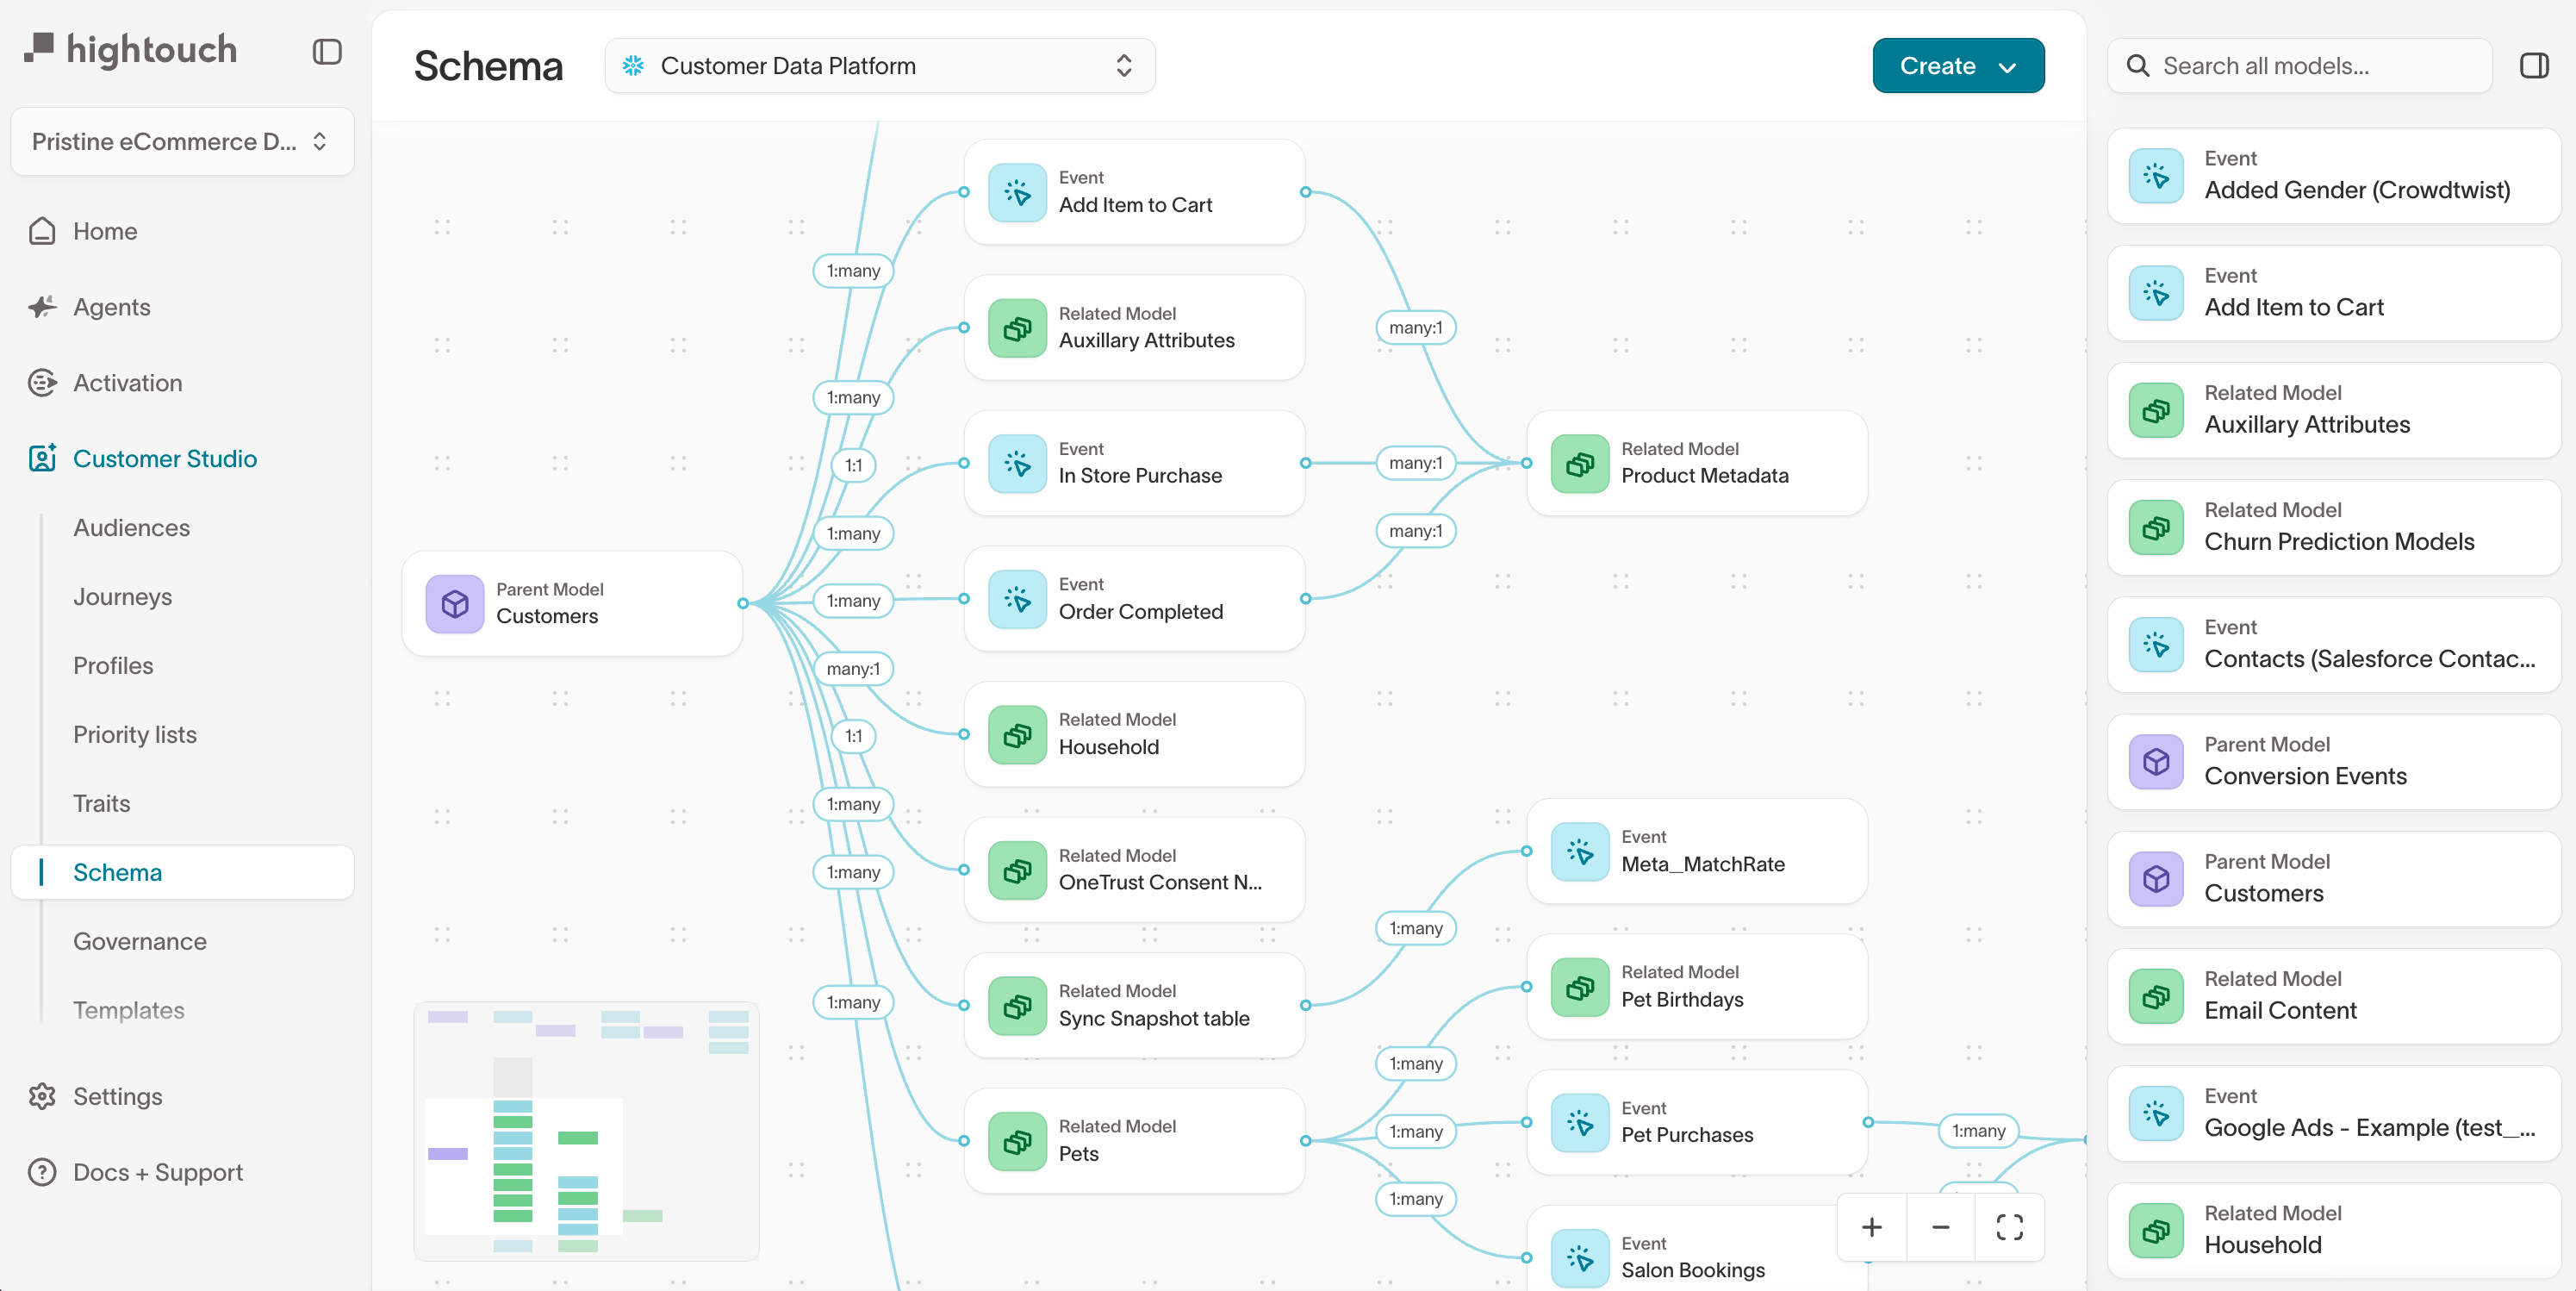Open Templates in the sidebar
This screenshot has width=2576, height=1291.
tap(129, 1011)
